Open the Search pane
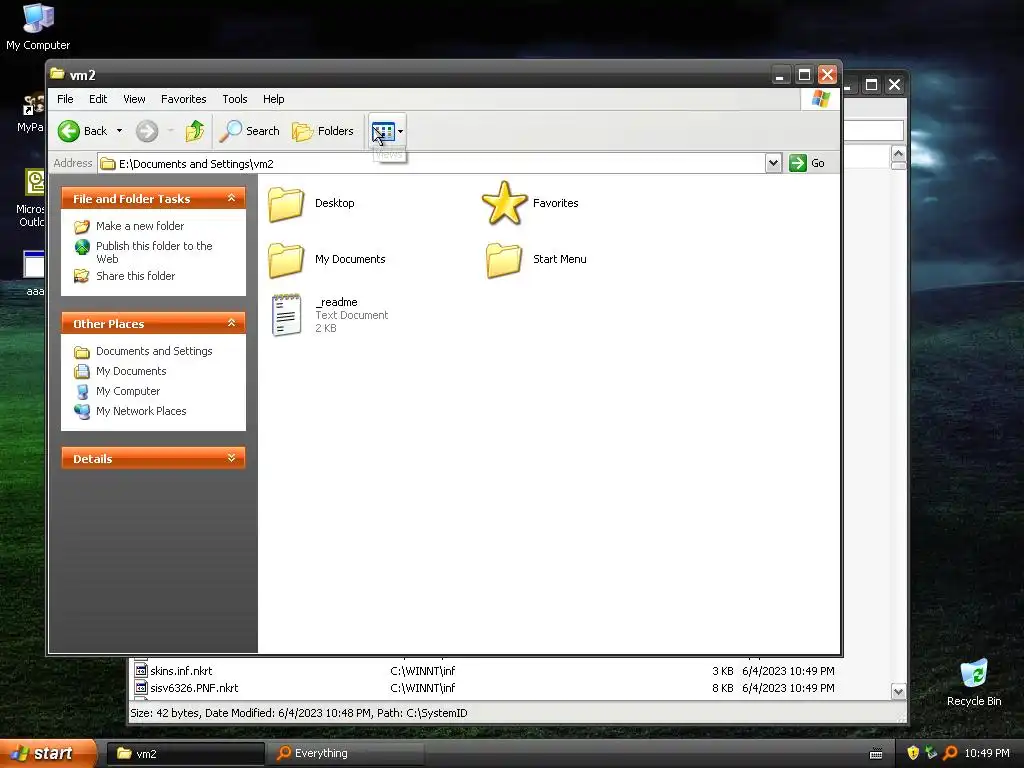The width and height of the screenshot is (1024, 768). (249, 131)
